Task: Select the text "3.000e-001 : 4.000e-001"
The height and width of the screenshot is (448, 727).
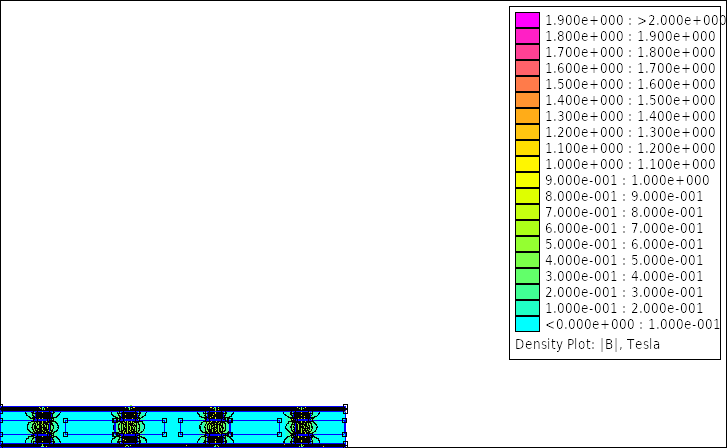Action: click(x=624, y=276)
